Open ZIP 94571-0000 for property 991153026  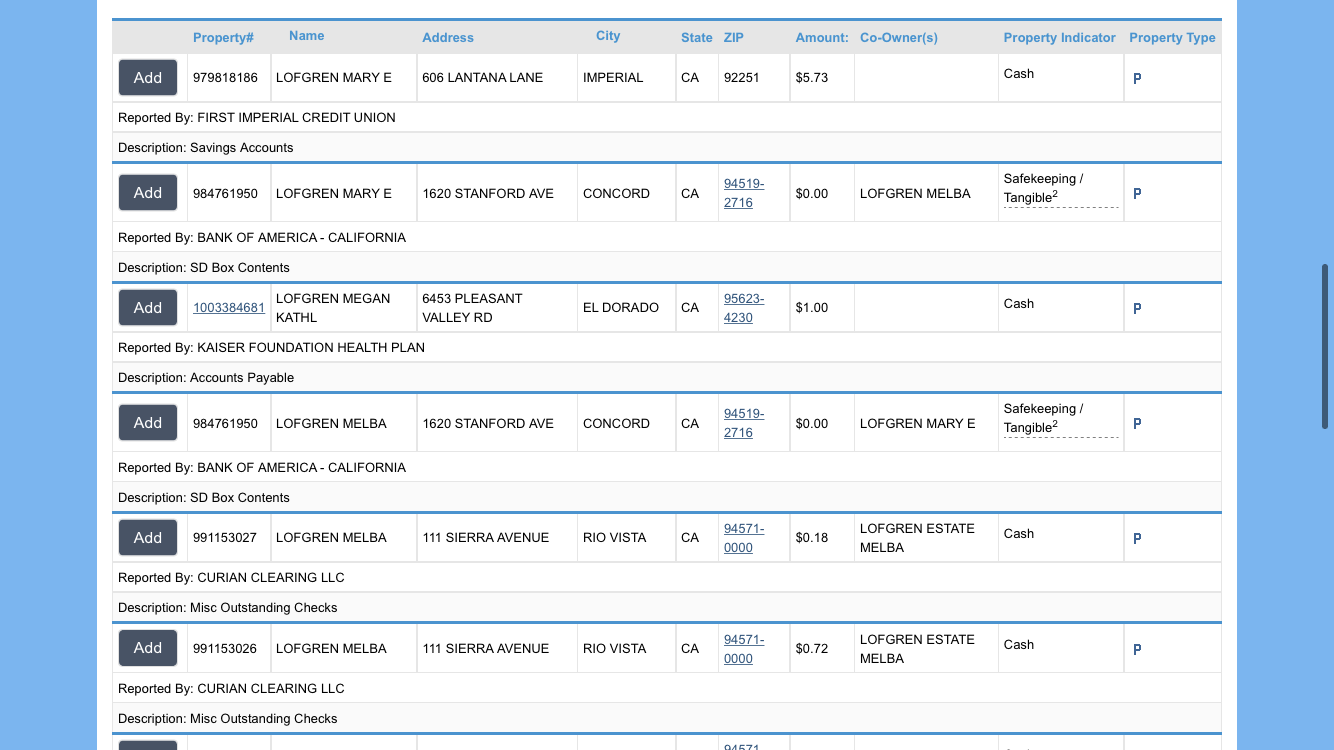[744, 648]
